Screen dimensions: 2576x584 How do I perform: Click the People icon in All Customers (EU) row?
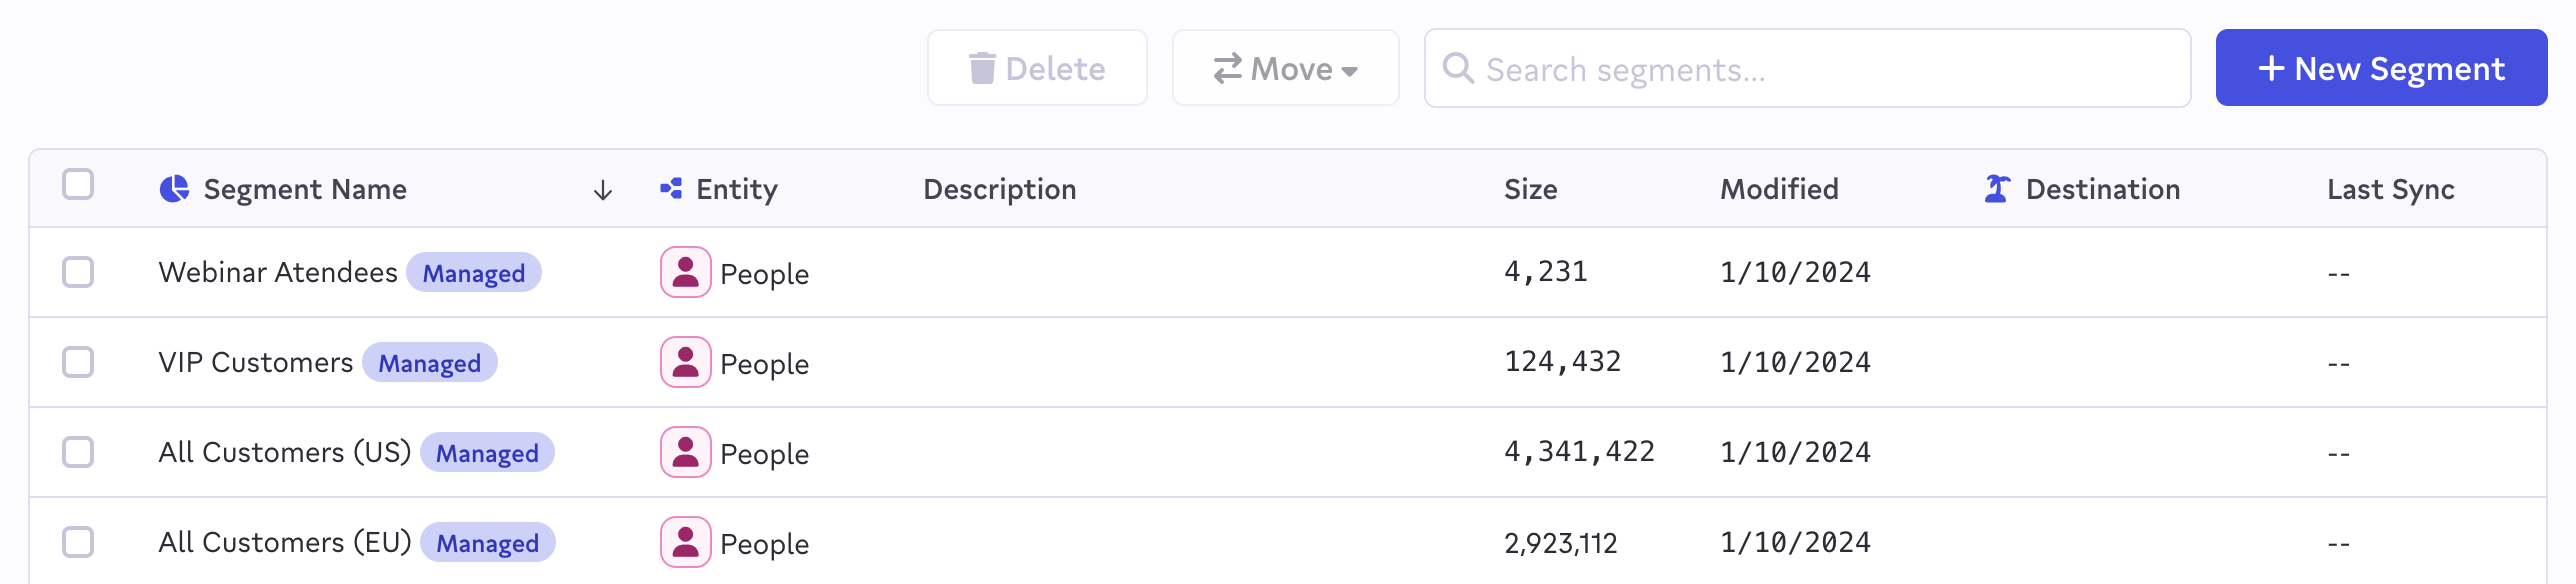685,542
